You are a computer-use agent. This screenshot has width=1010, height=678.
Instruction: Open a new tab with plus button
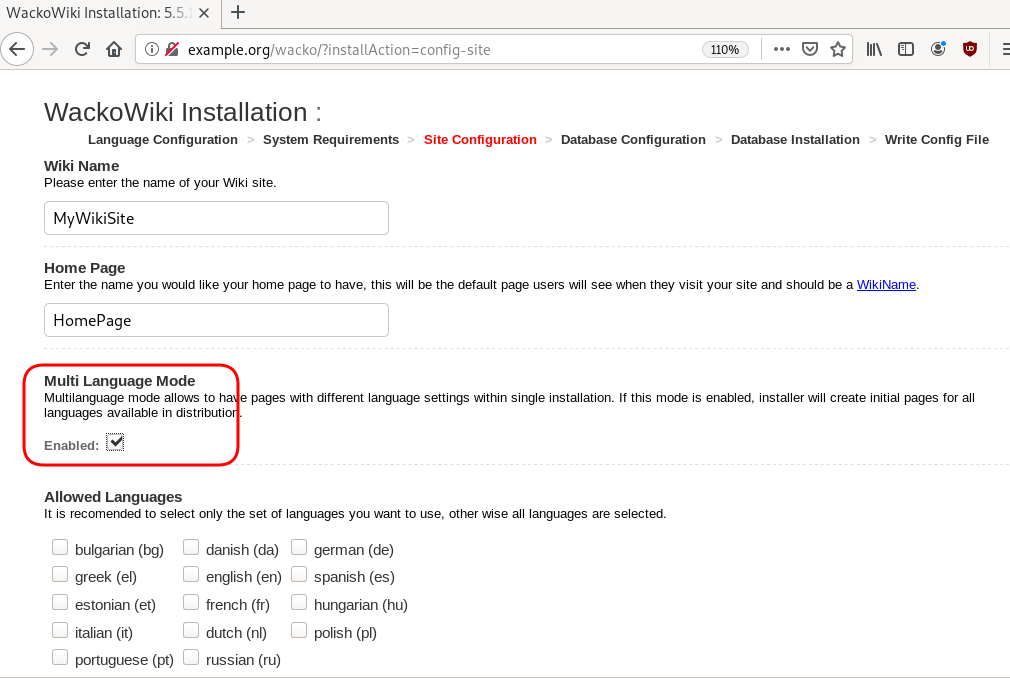click(x=238, y=13)
